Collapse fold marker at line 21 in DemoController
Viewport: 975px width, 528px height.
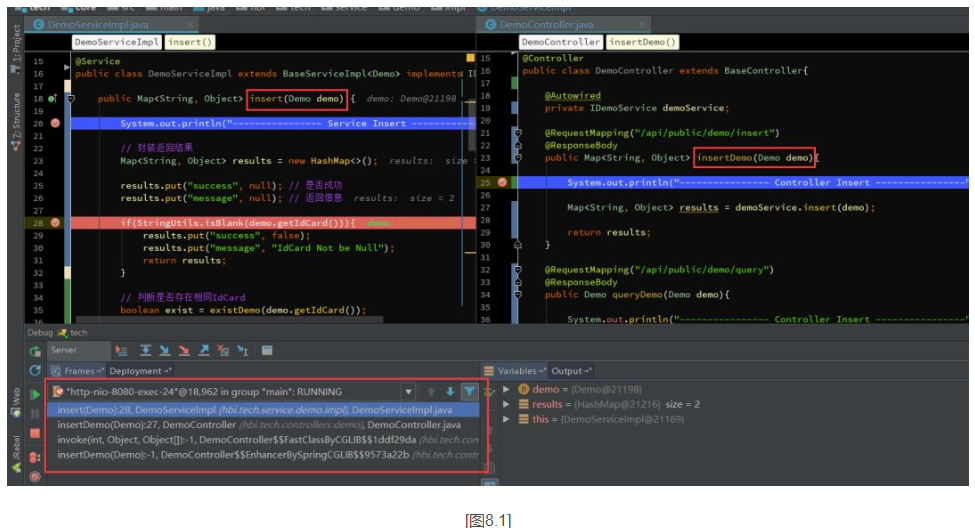click(x=517, y=132)
